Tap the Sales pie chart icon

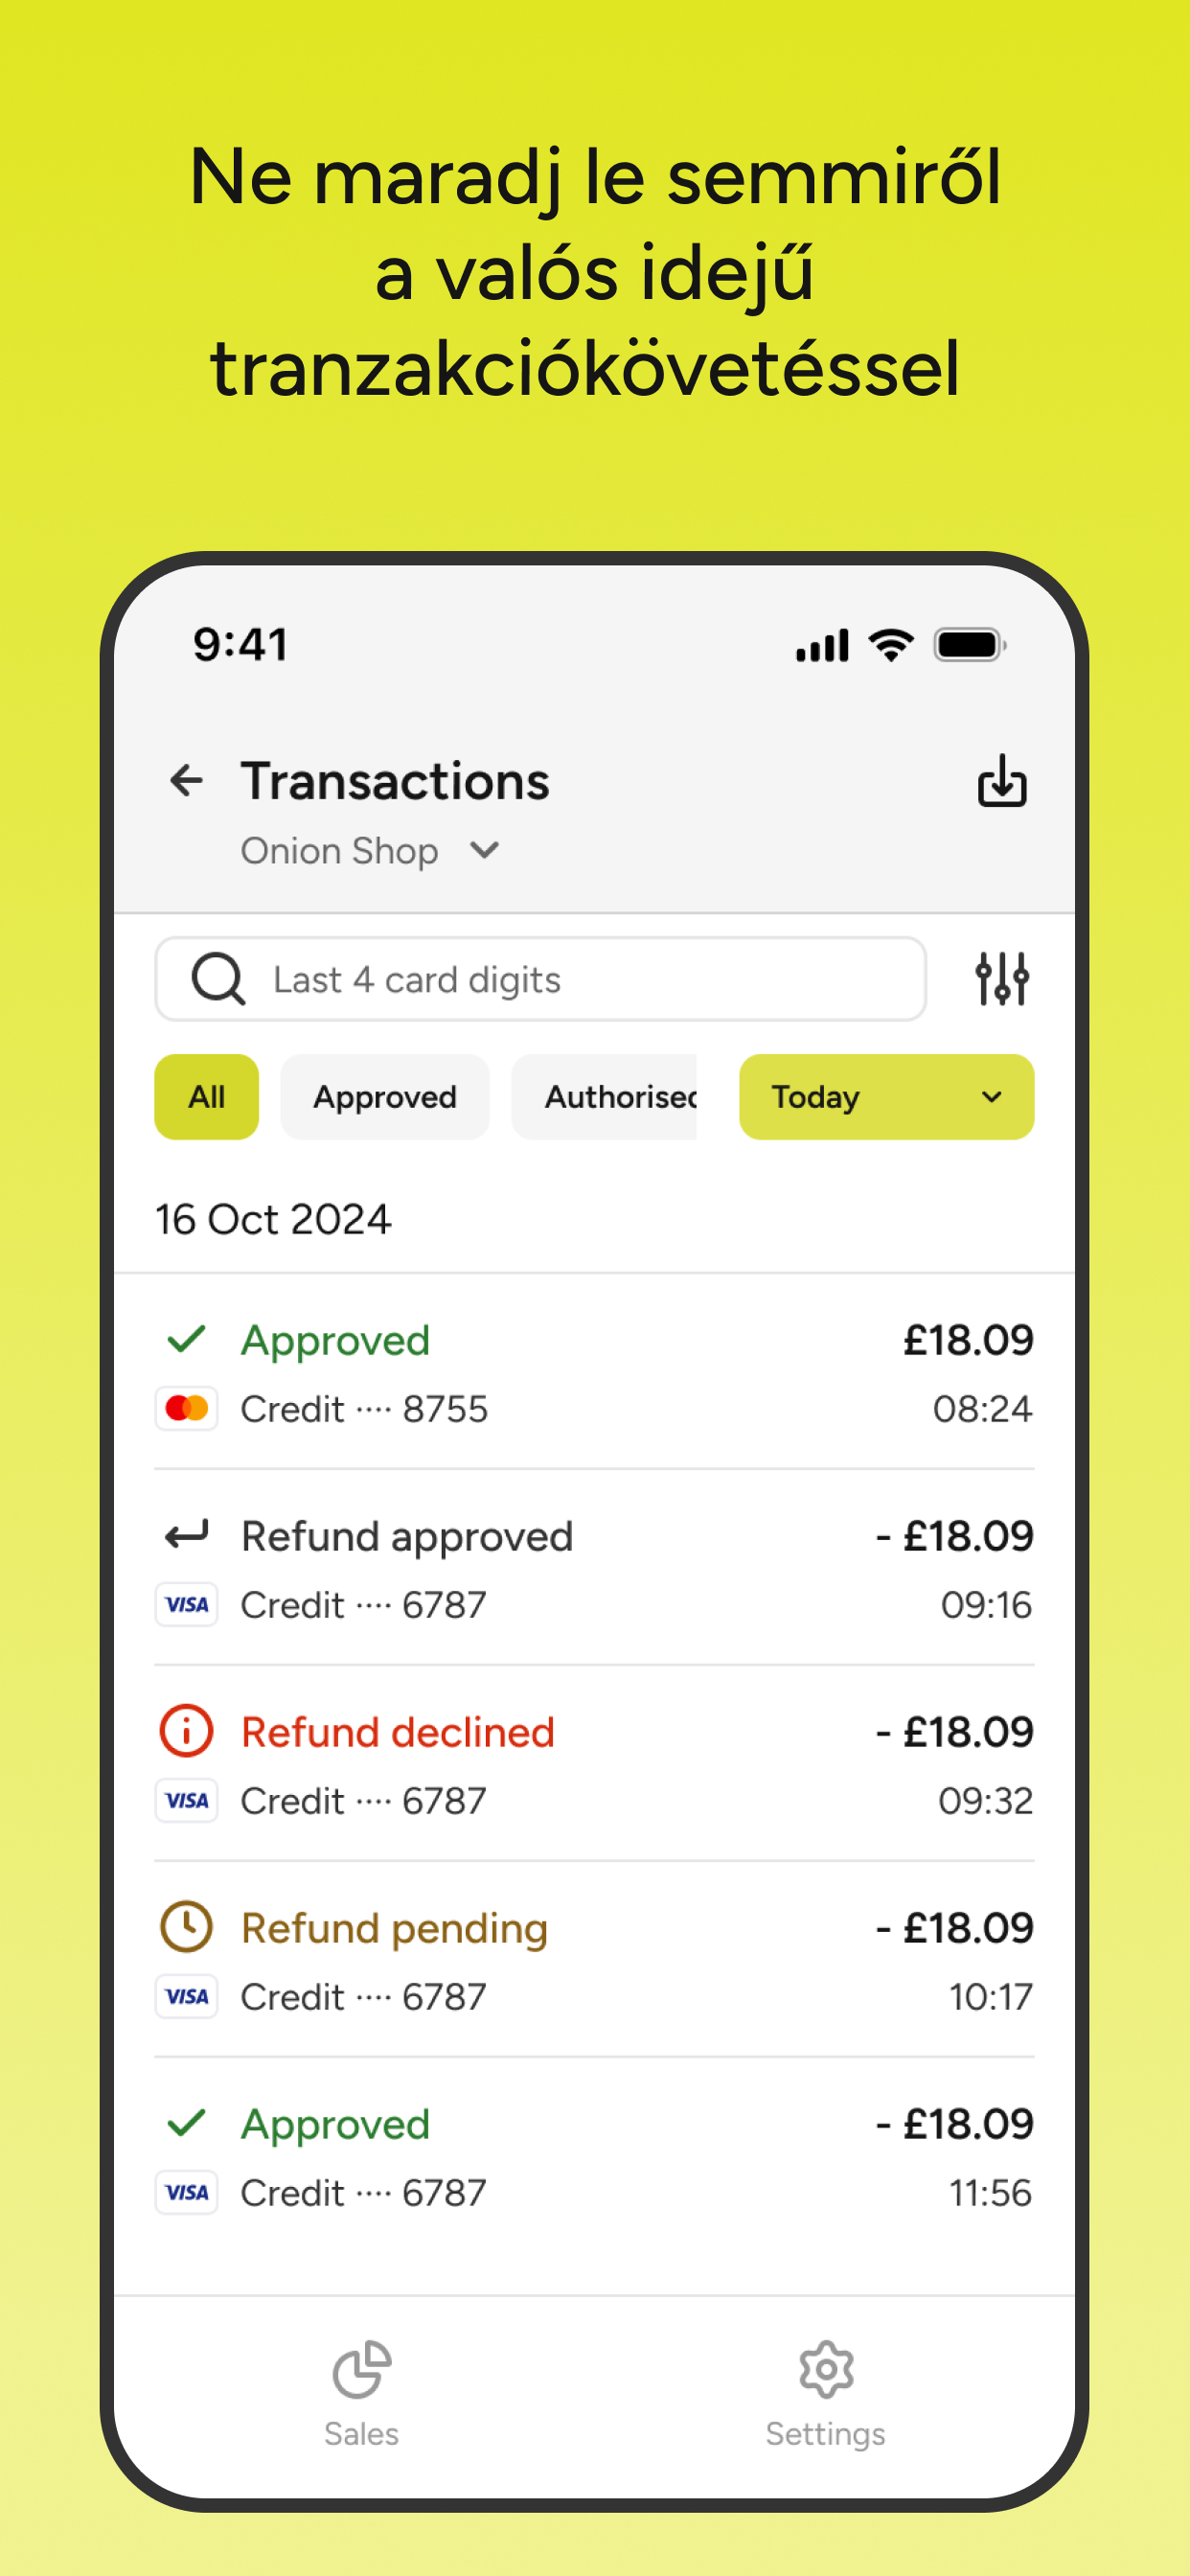click(x=361, y=2369)
